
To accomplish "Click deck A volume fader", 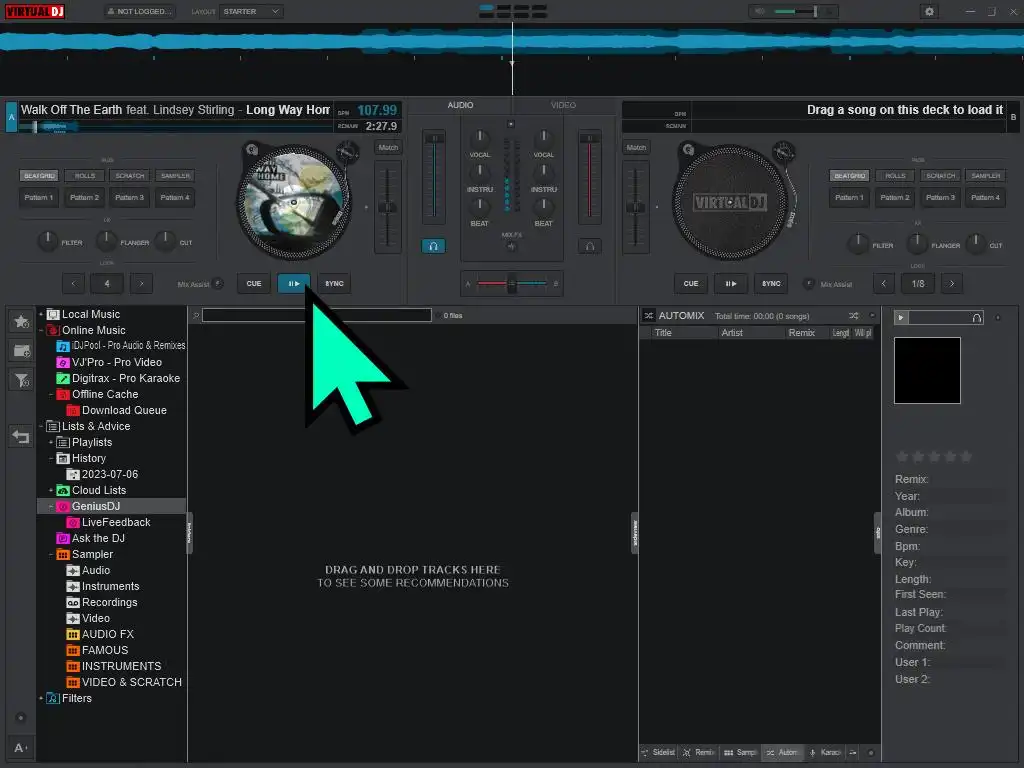I will click(434, 176).
